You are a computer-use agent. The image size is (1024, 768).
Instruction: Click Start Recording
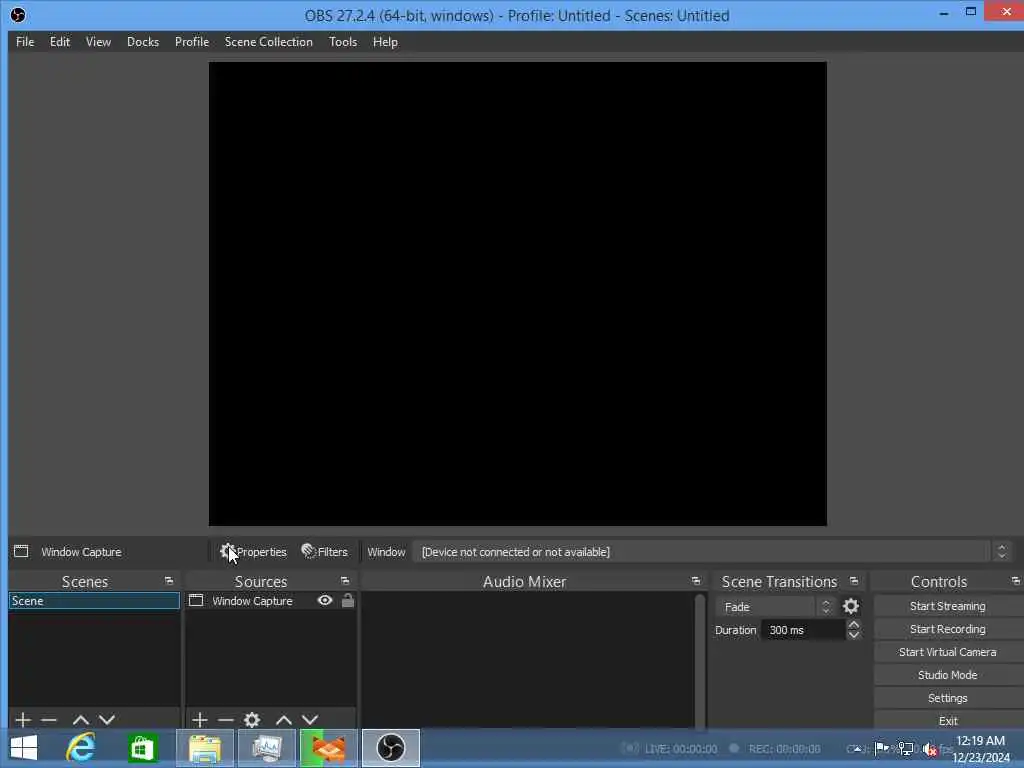click(948, 629)
